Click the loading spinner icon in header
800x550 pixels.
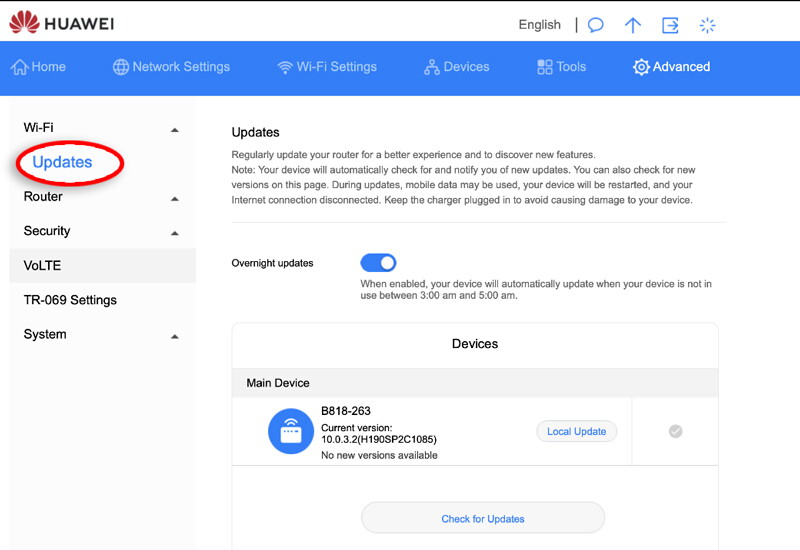tap(707, 24)
